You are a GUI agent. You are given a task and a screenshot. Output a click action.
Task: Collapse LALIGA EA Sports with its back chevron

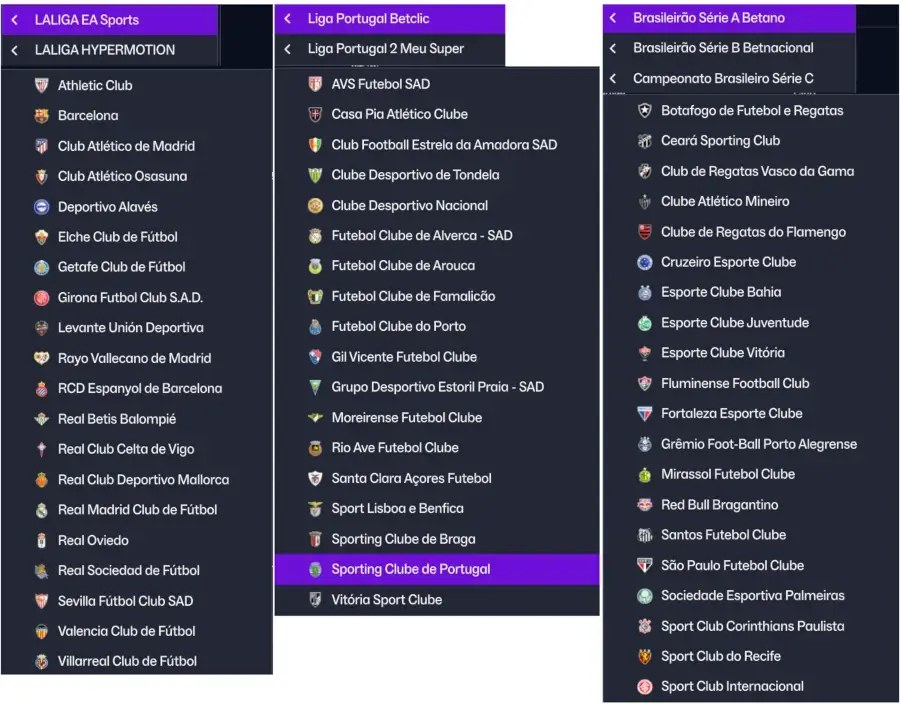click(15, 20)
